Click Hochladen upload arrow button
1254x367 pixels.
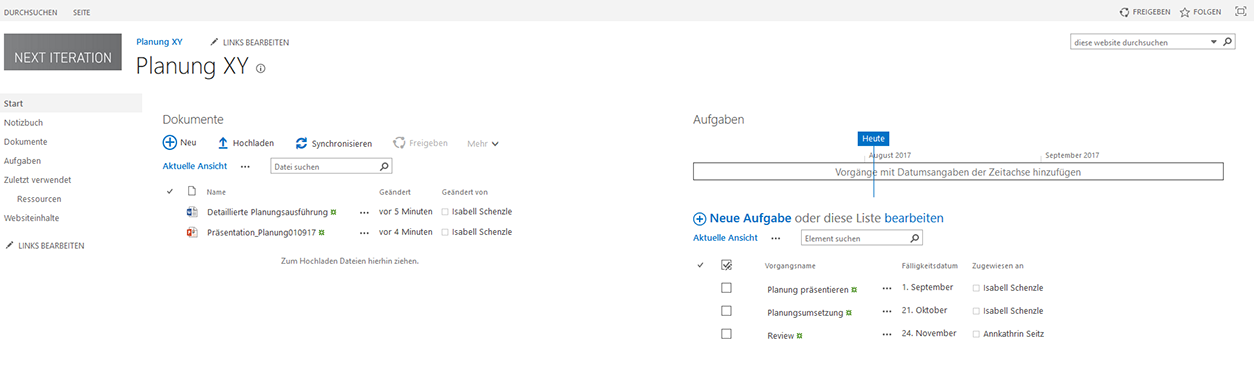point(246,143)
